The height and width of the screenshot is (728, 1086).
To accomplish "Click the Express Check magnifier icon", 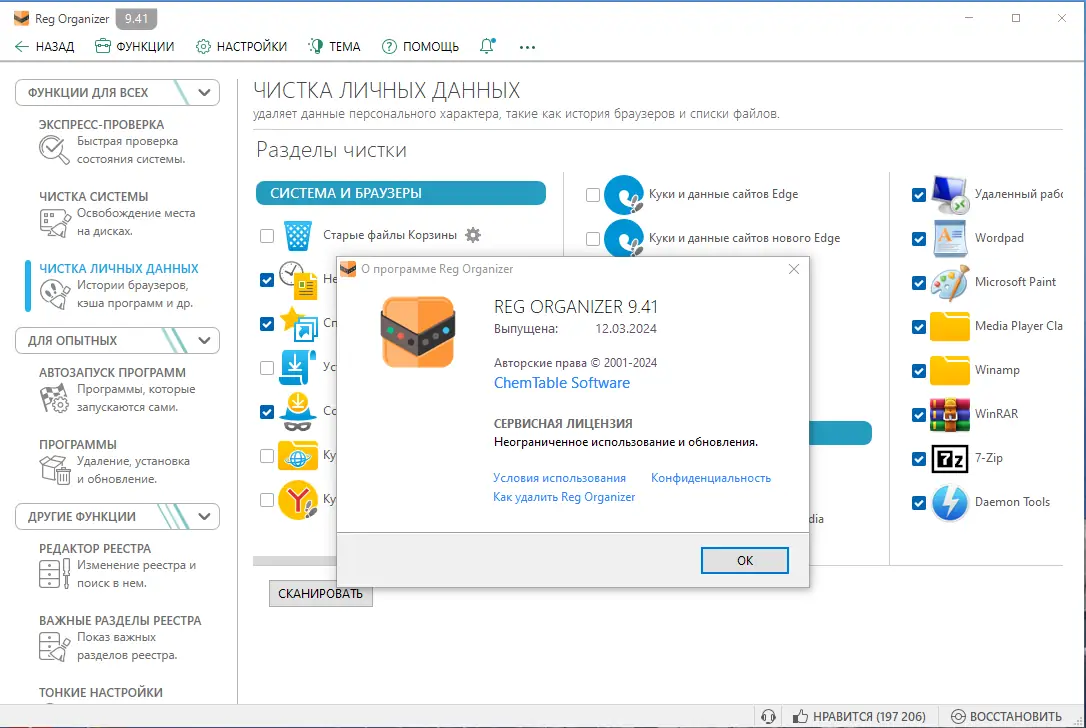I will point(54,150).
